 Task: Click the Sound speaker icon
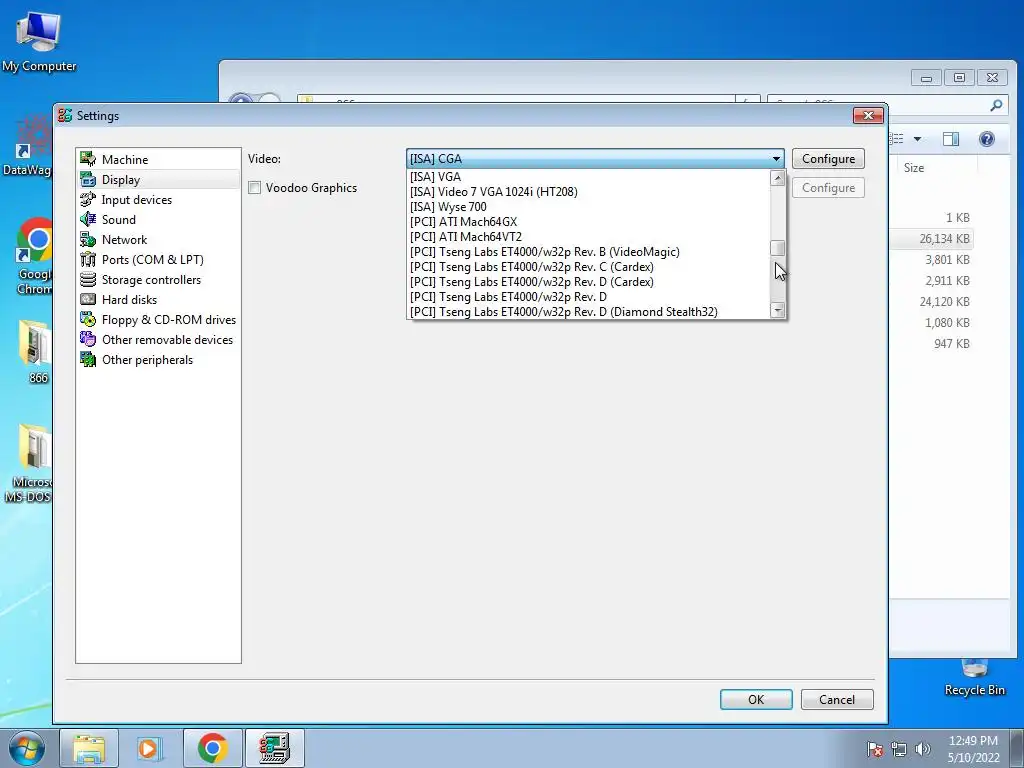(x=88, y=219)
